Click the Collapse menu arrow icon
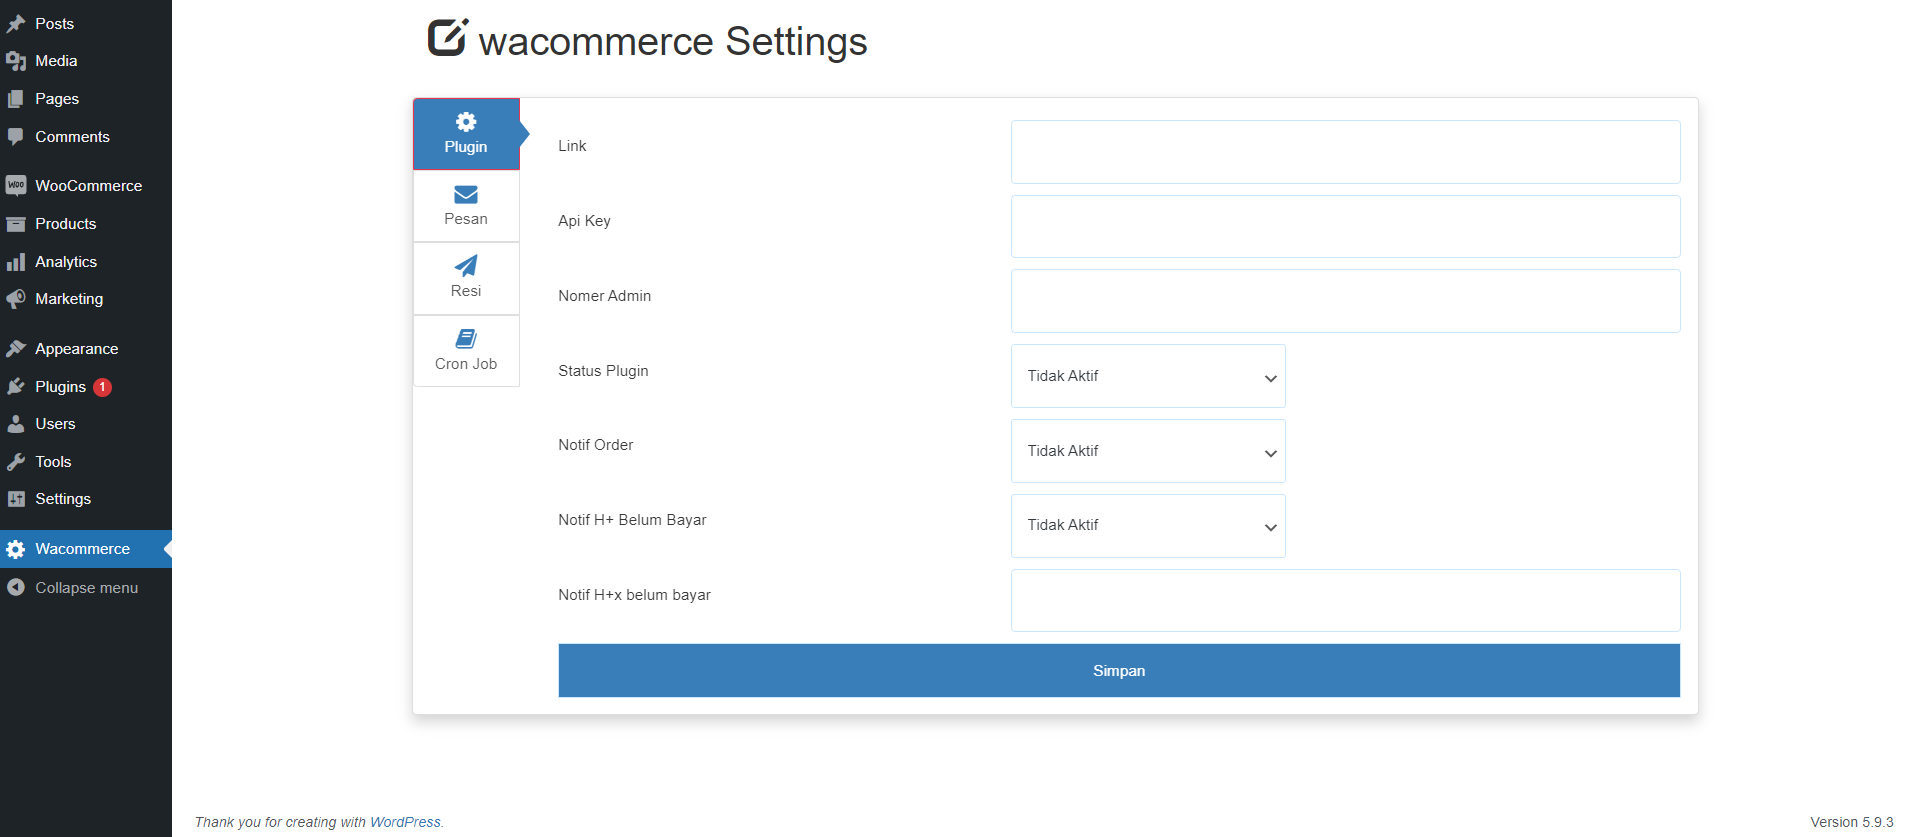The image size is (1907, 837). point(16,588)
